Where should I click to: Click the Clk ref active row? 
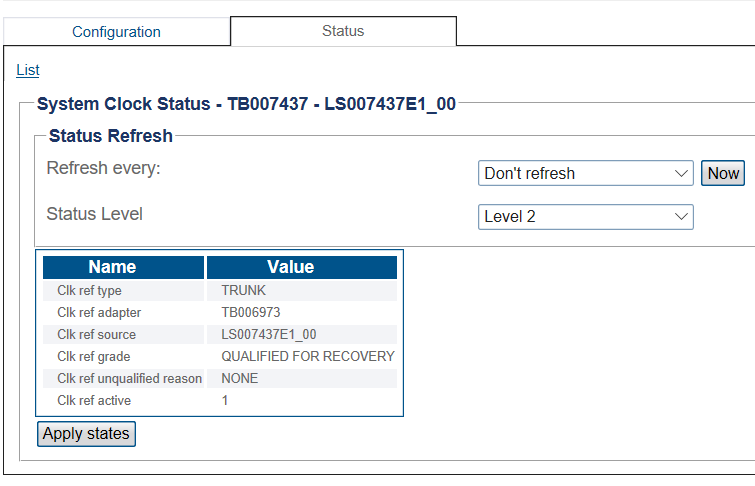tap(220, 401)
